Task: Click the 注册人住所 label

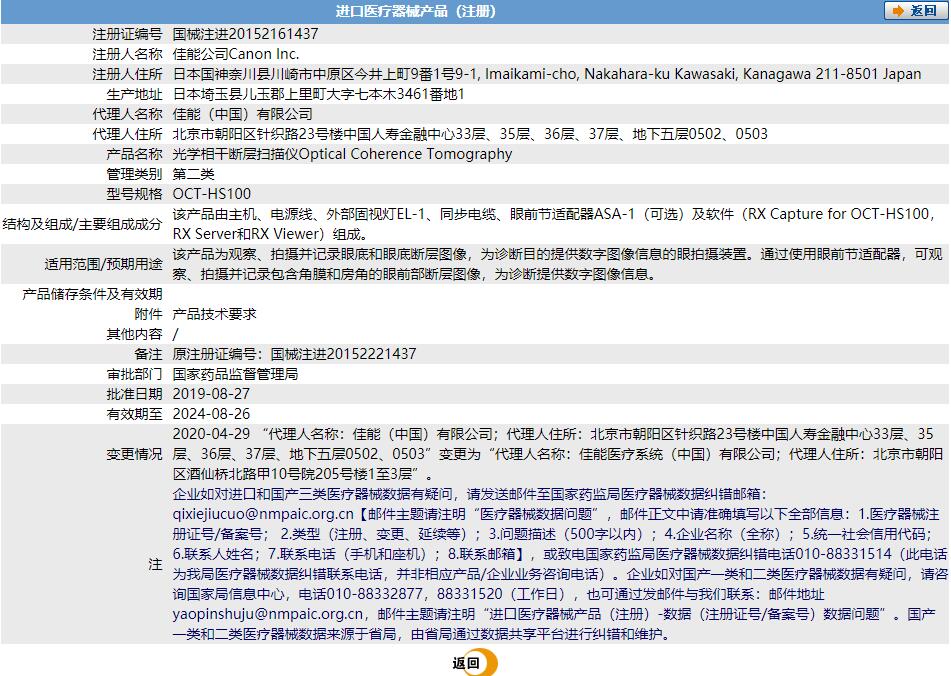Action: pyautogui.click(x=127, y=74)
